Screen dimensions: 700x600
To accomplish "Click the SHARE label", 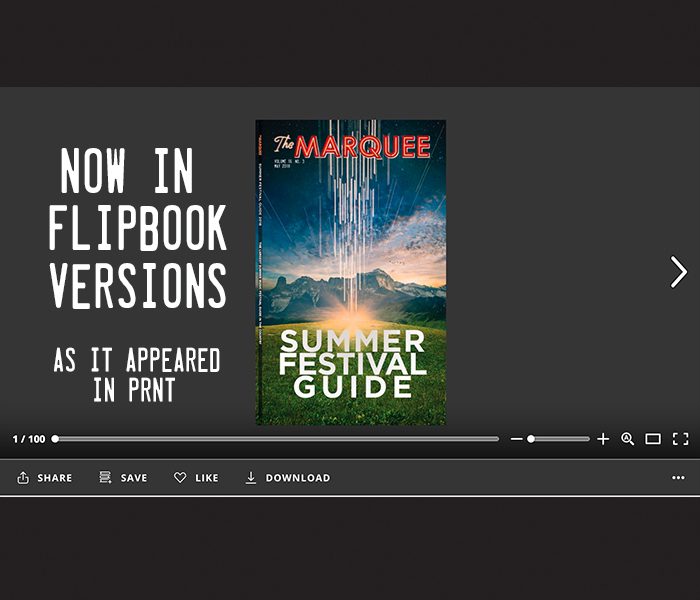I will coord(54,478).
